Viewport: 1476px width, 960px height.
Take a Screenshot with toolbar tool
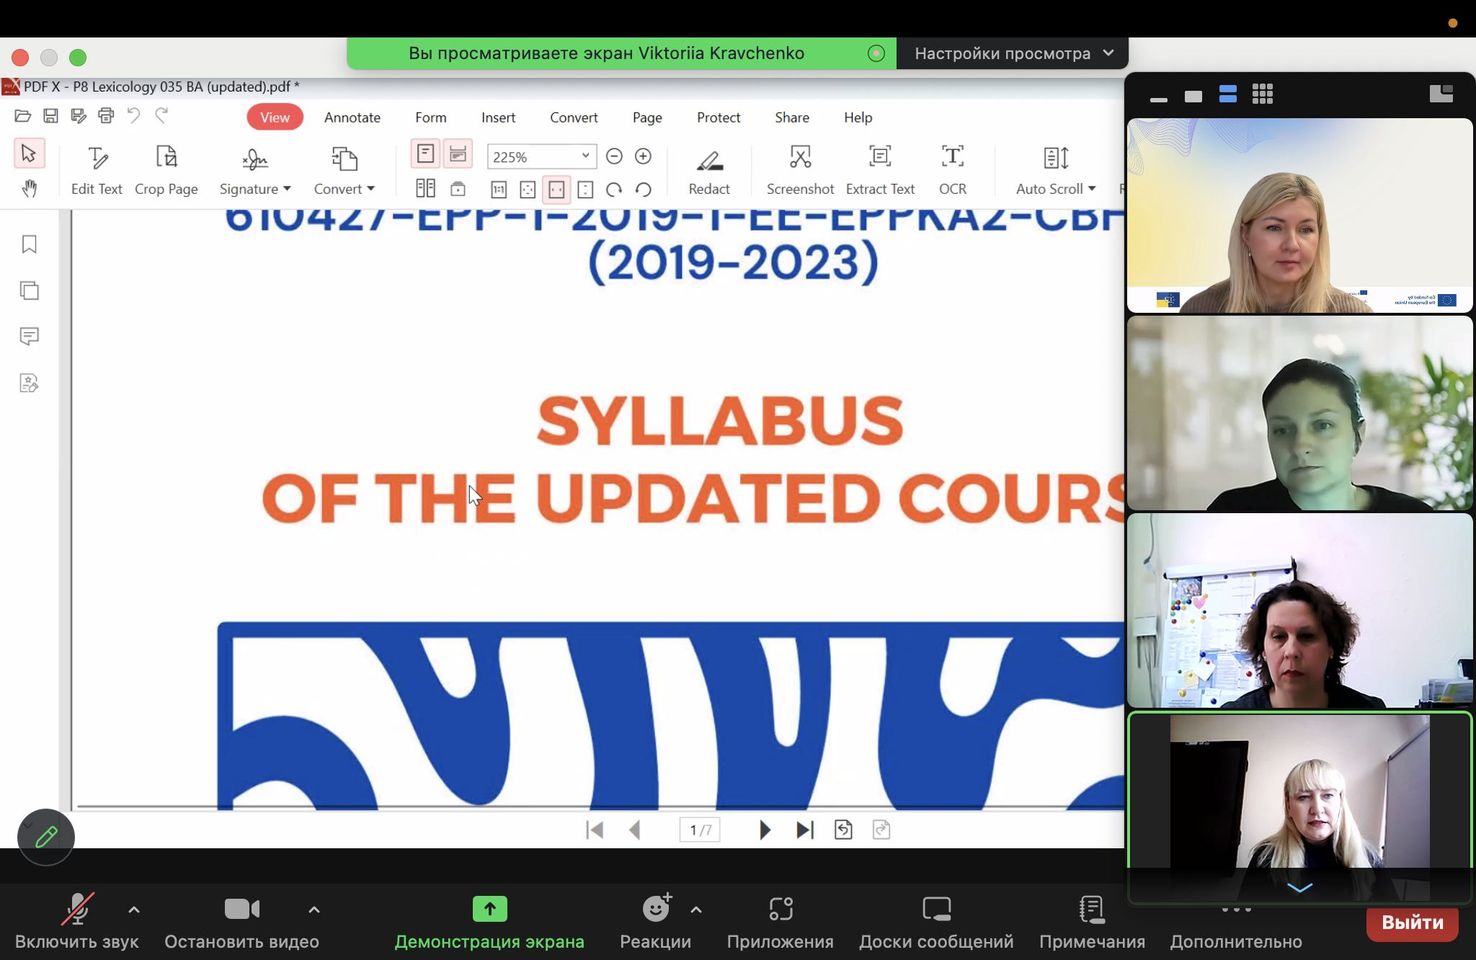pyautogui.click(x=800, y=170)
